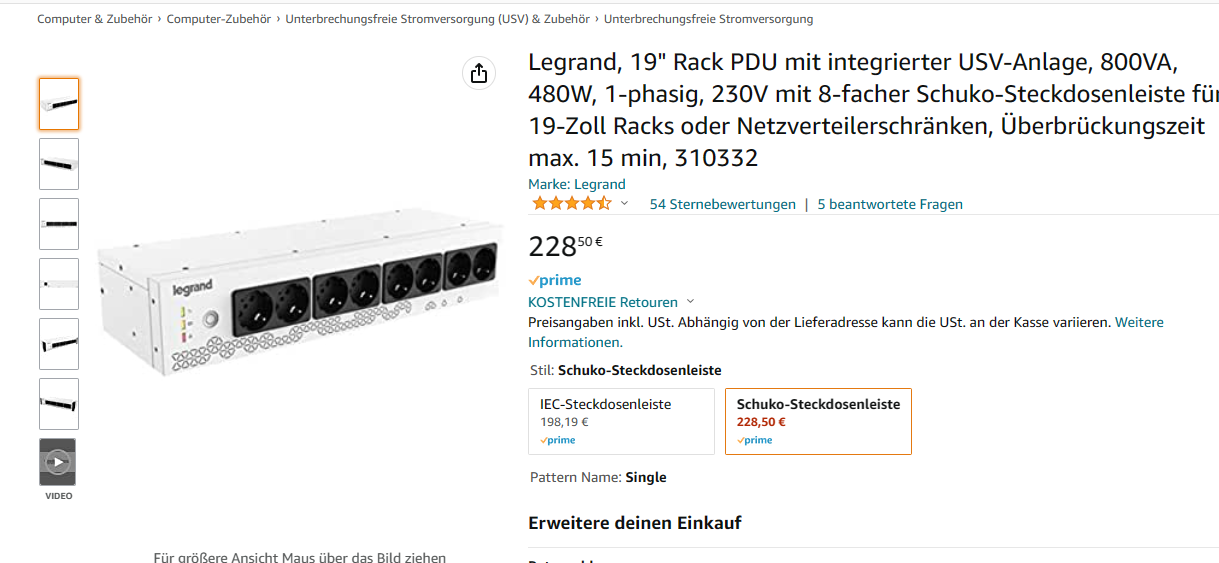Select the sixth product image thumbnail
This screenshot has width=1219, height=563.
point(59,404)
